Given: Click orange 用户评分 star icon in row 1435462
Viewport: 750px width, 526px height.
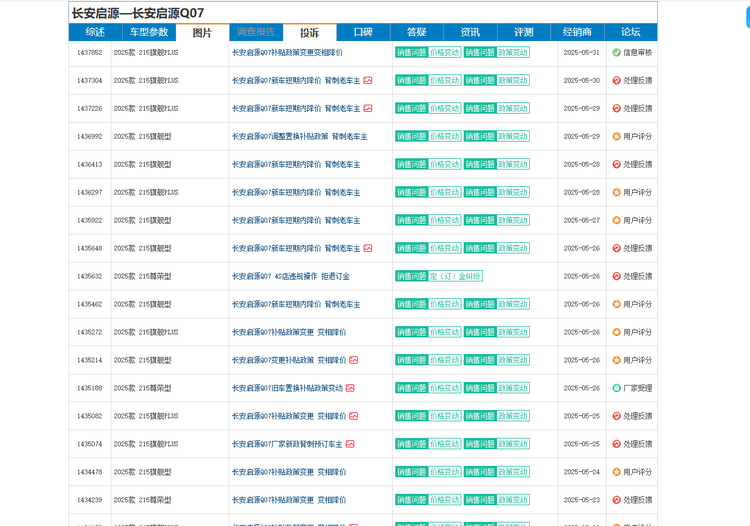Looking at the screenshot, I should point(617,304).
